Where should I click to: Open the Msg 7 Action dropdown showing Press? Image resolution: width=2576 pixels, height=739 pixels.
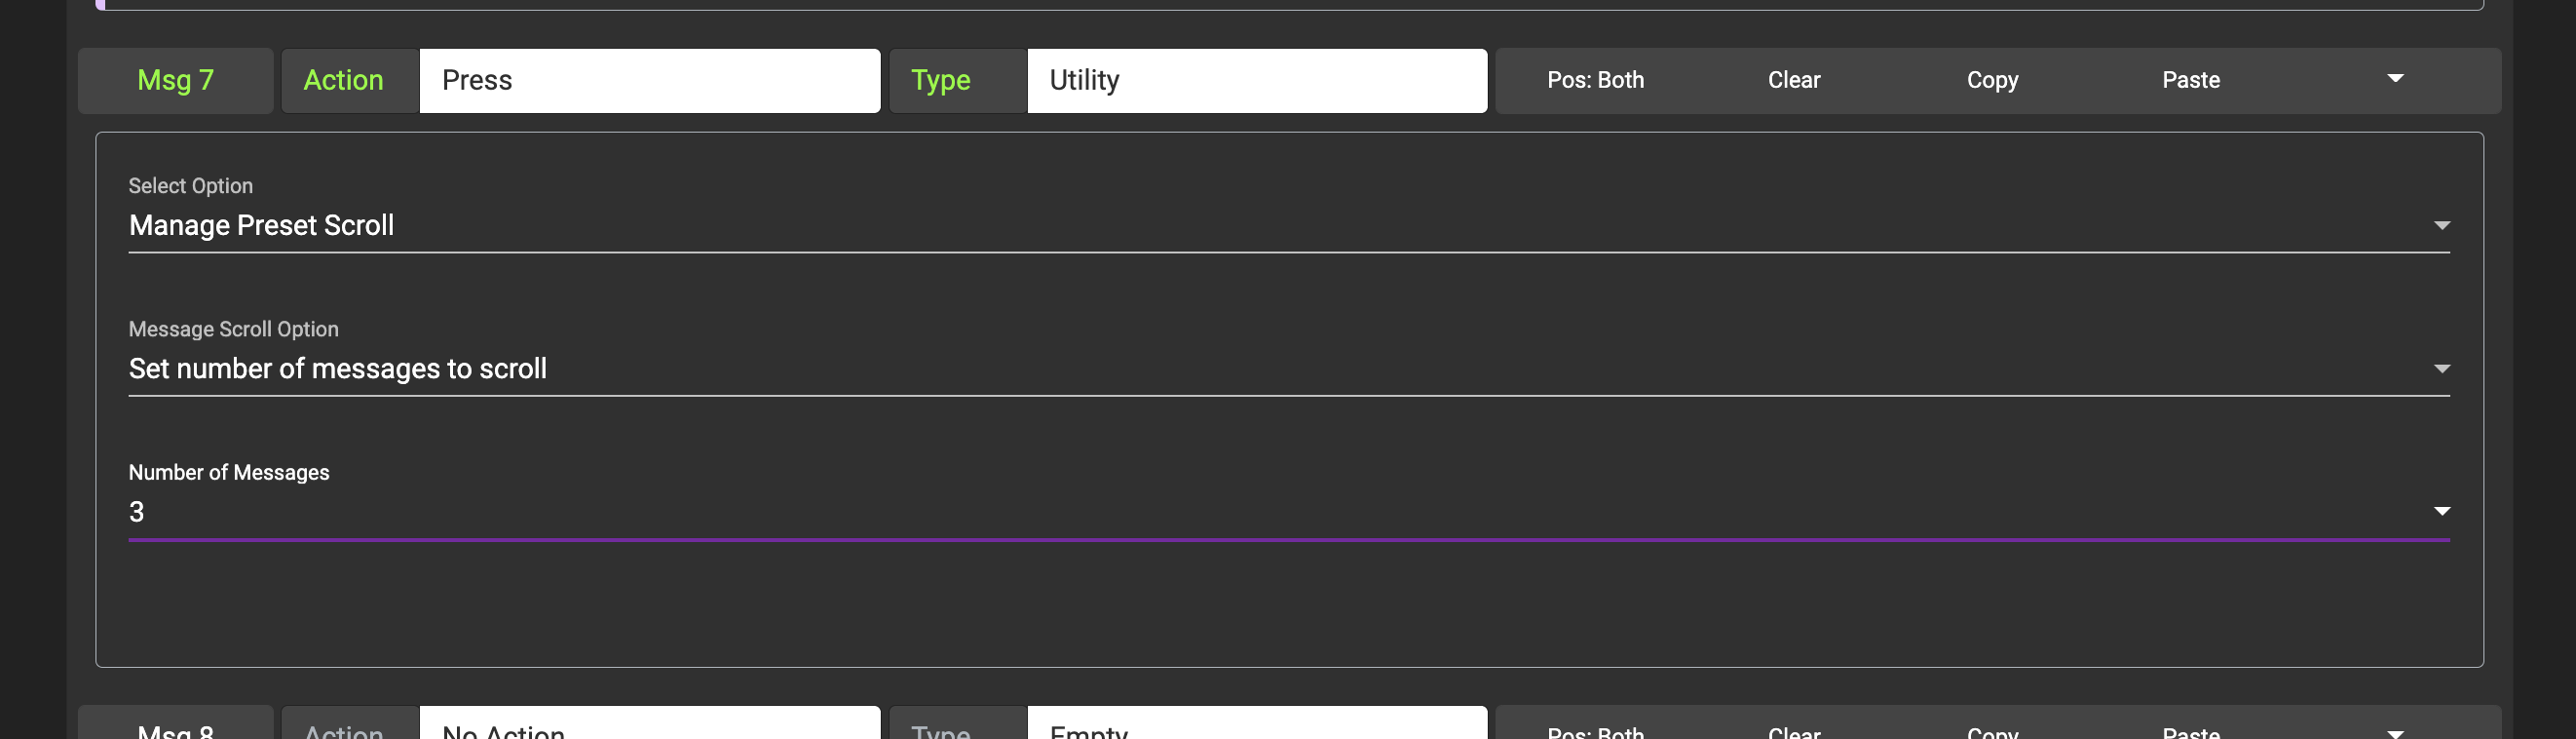(649, 80)
